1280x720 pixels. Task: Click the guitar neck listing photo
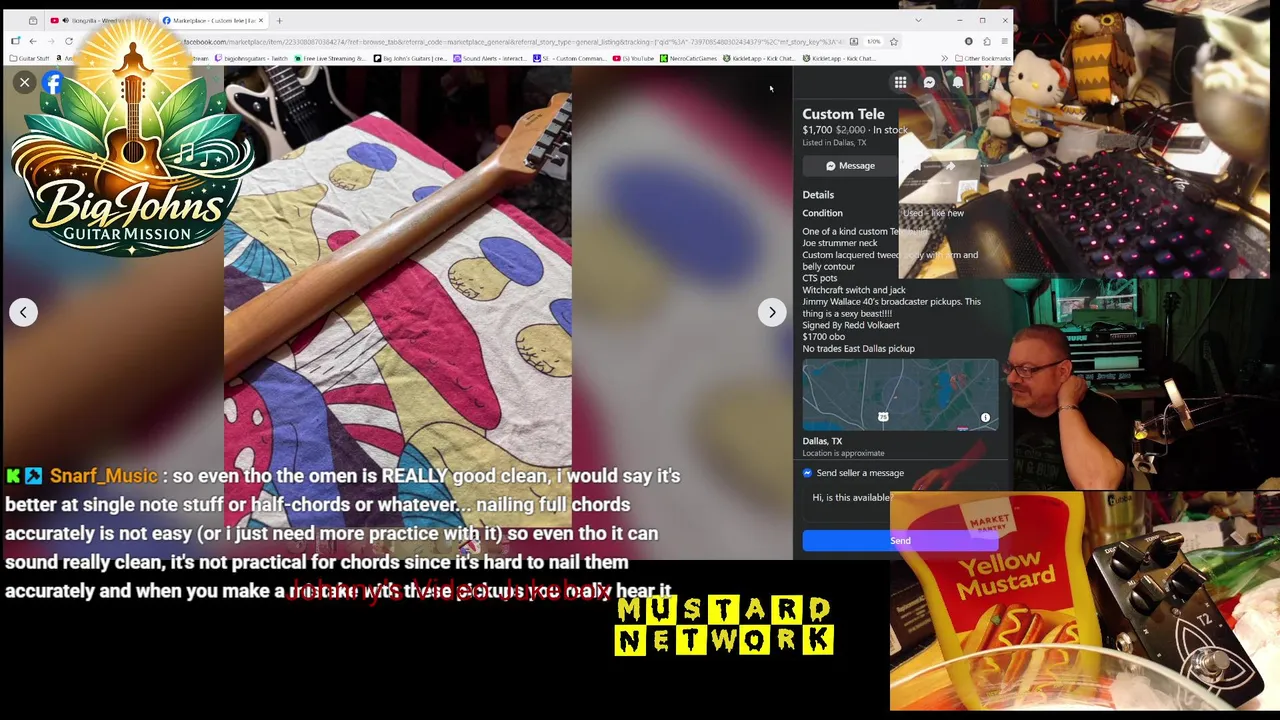[398, 310]
